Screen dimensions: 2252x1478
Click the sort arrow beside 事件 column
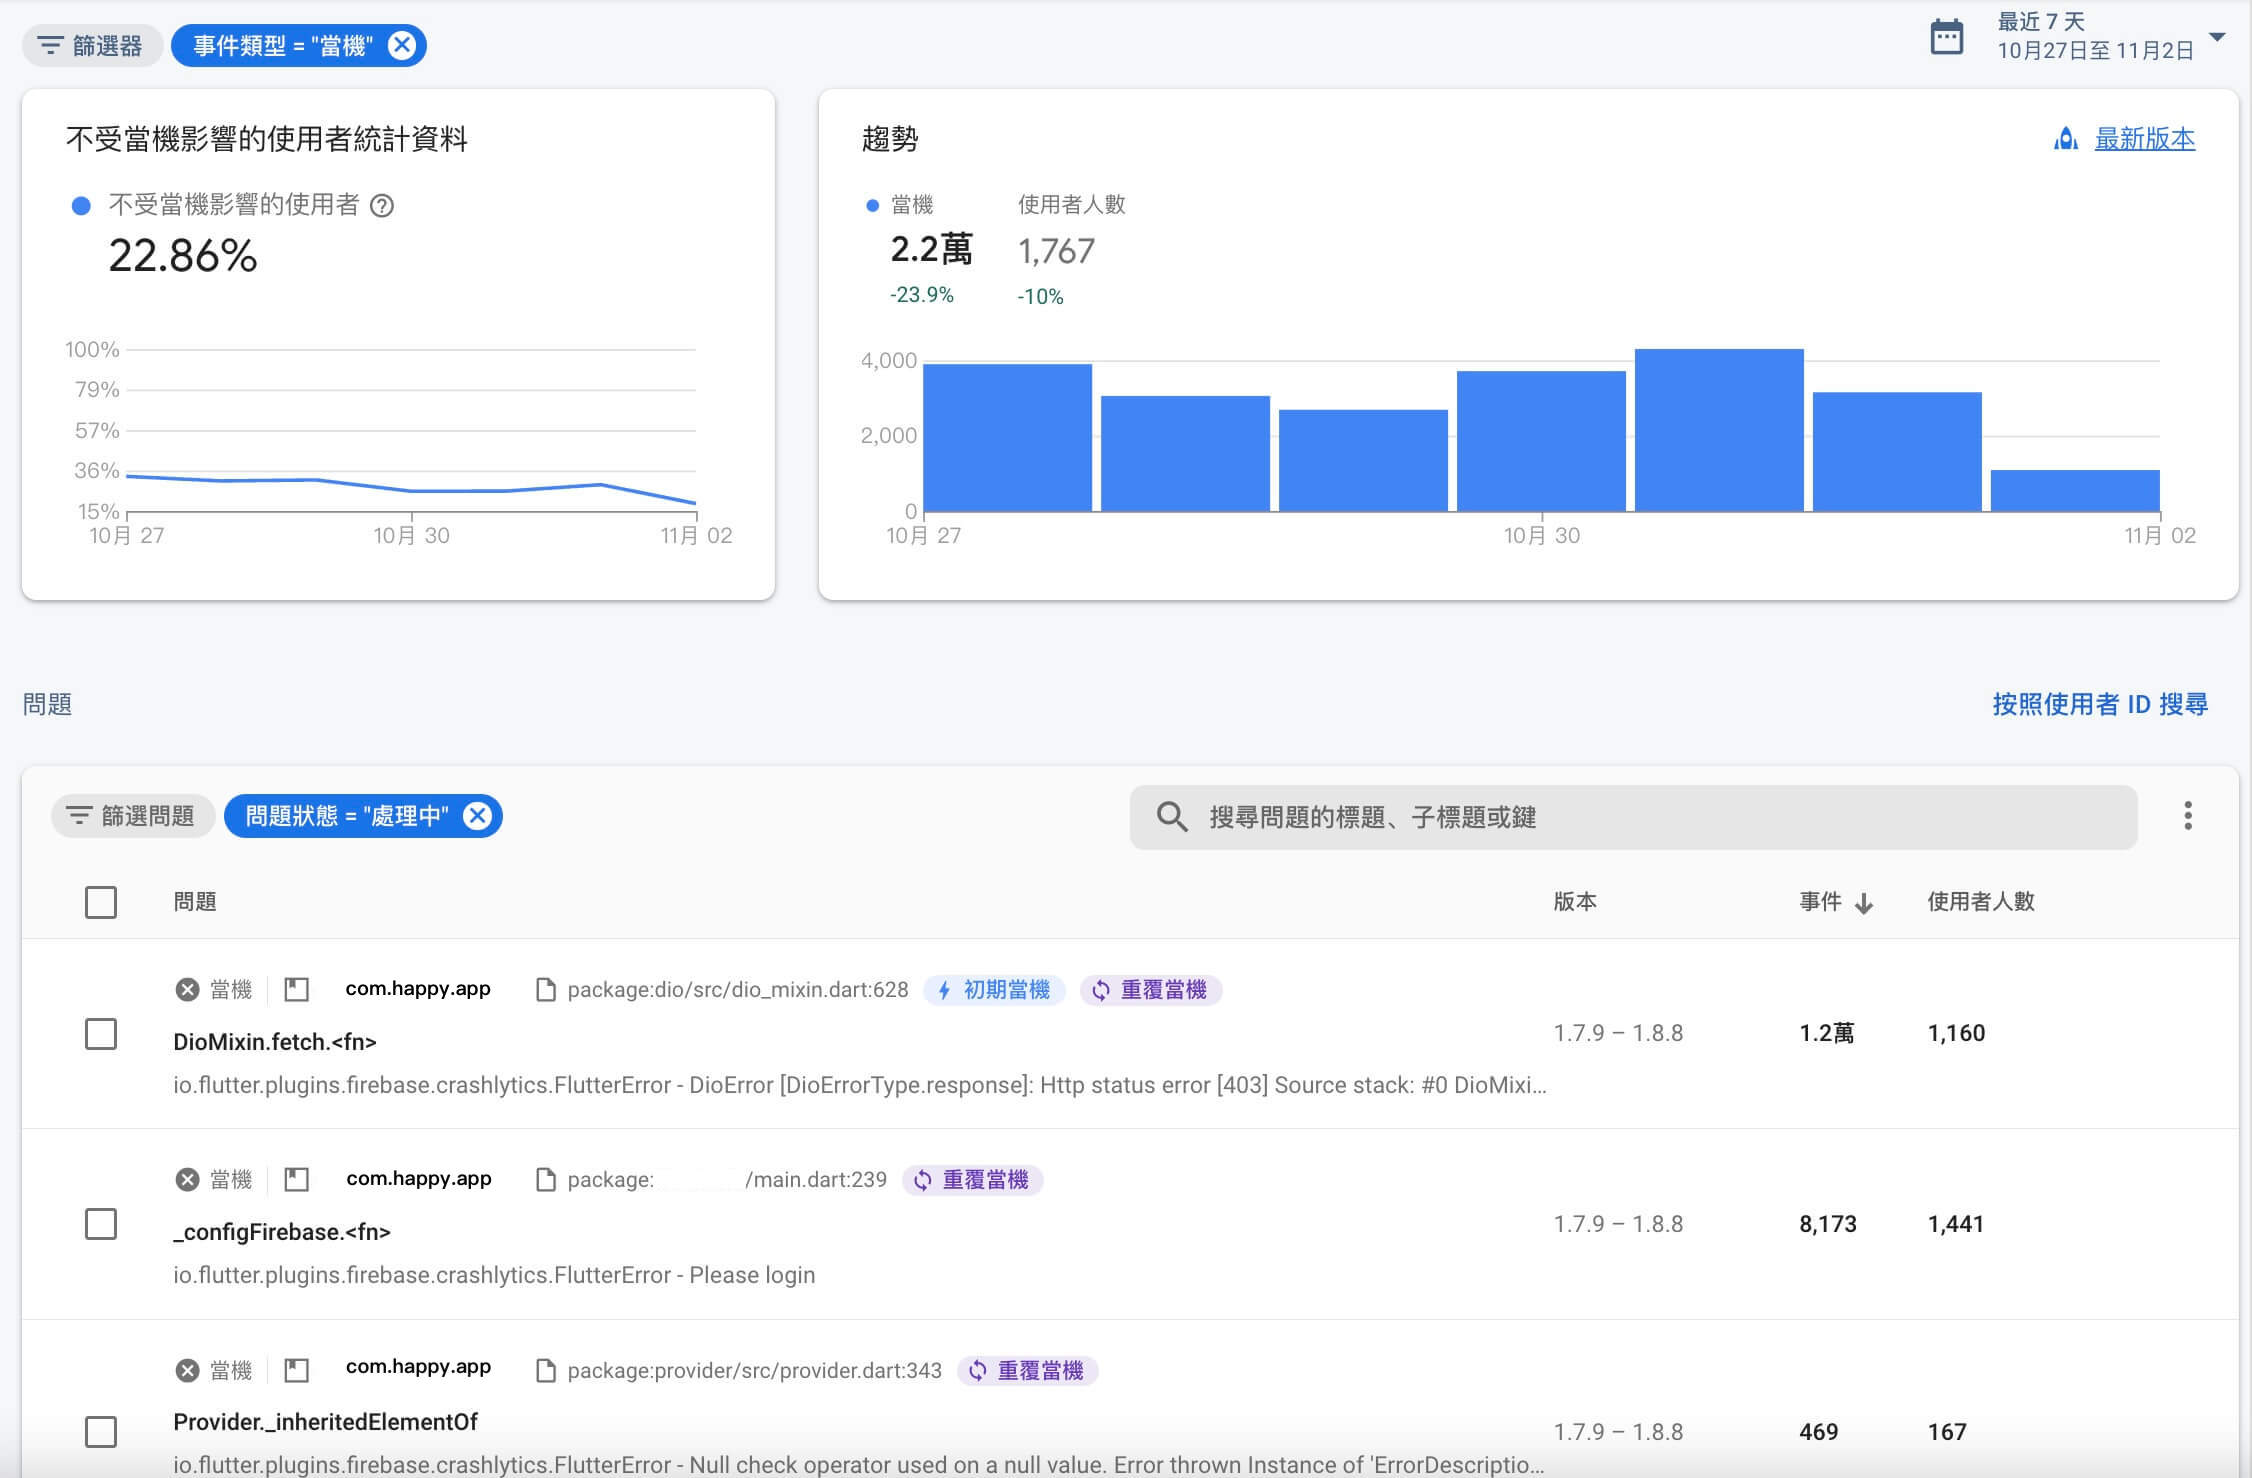[1864, 903]
